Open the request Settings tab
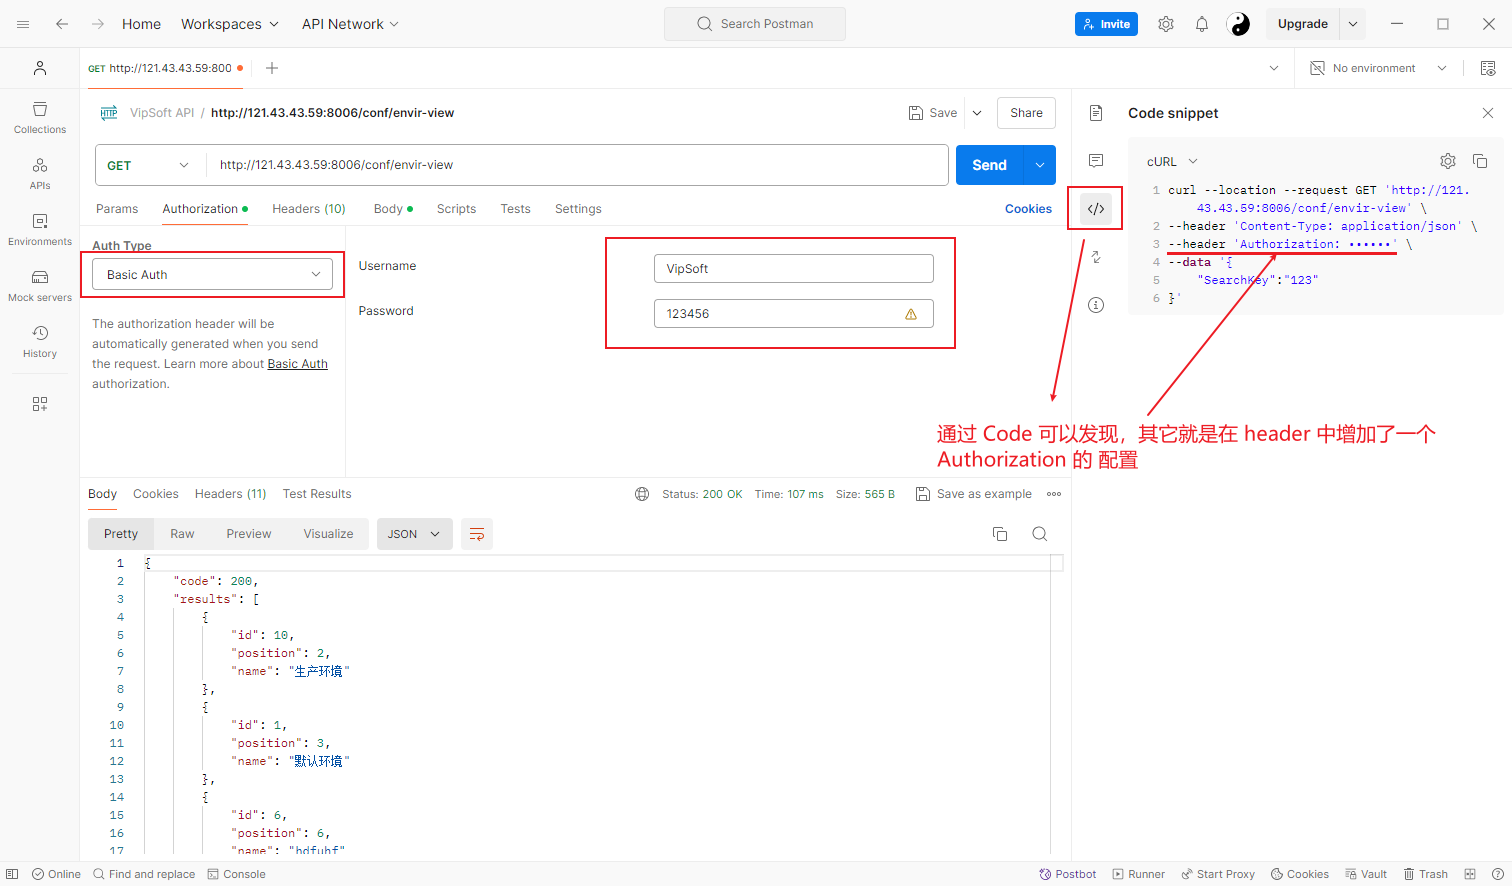Image resolution: width=1512 pixels, height=886 pixels. [578, 209]
